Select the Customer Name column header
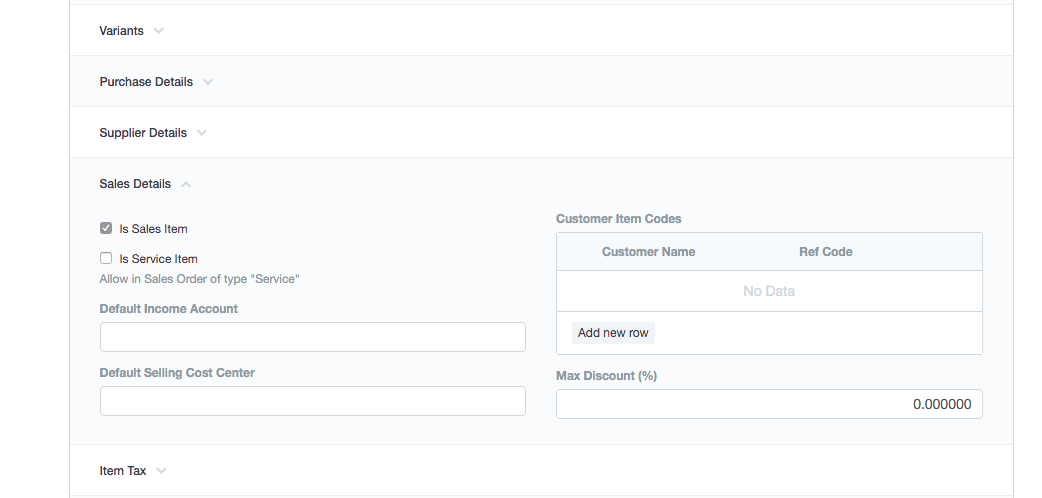 pos(649,252)
